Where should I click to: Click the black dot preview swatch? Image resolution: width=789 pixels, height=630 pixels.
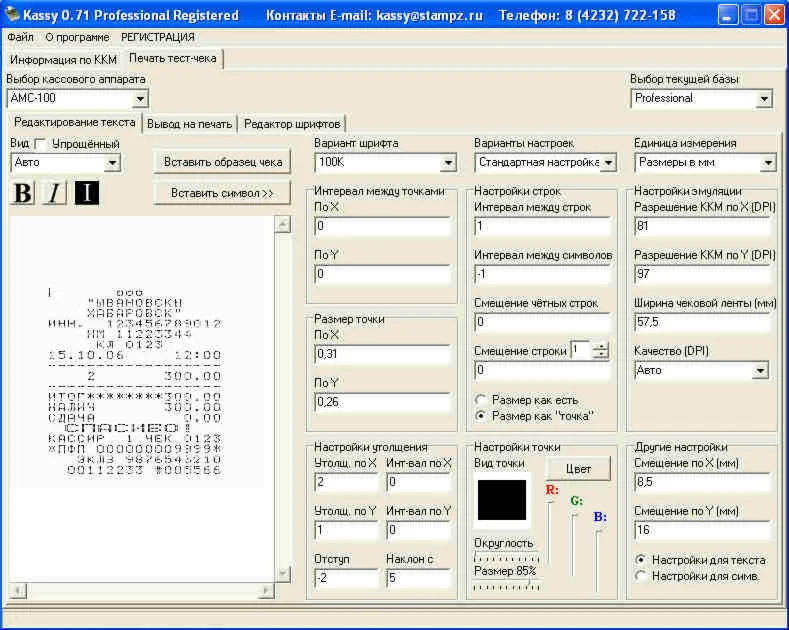501,499
